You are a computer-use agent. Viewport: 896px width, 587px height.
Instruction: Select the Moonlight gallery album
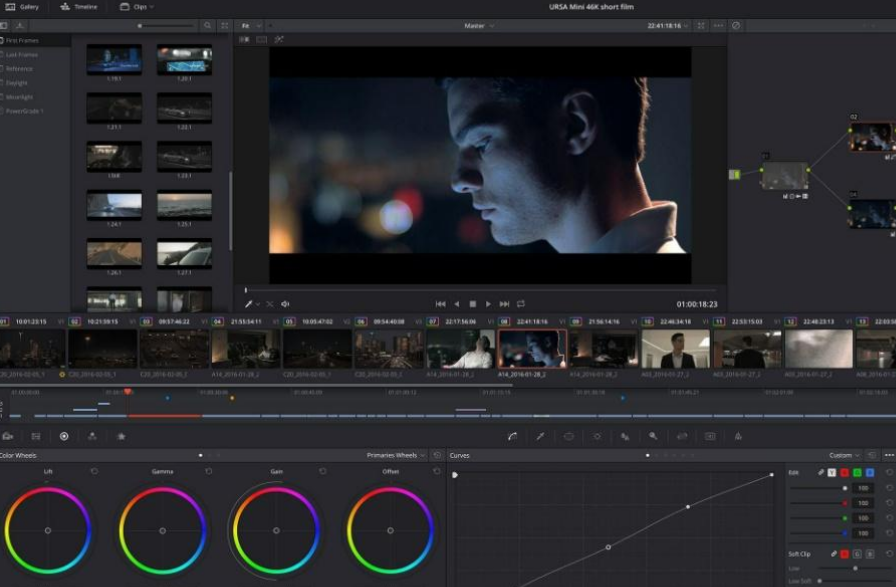coord(20,97)
